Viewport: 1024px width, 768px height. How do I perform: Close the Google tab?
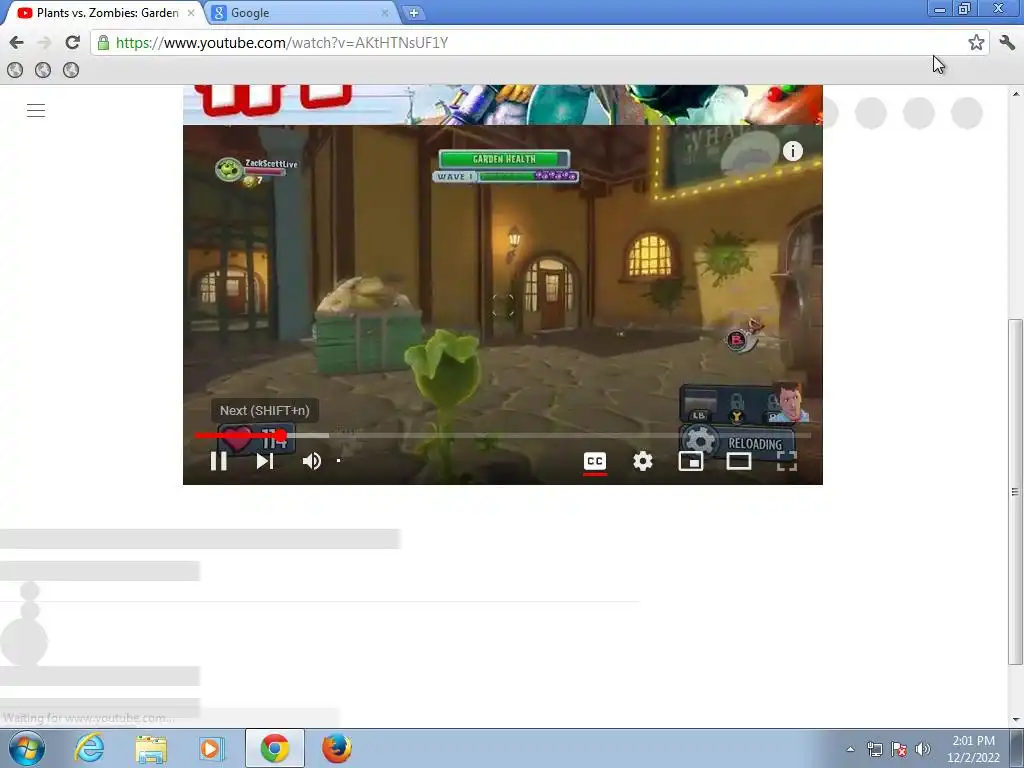[x=385, y=12]
